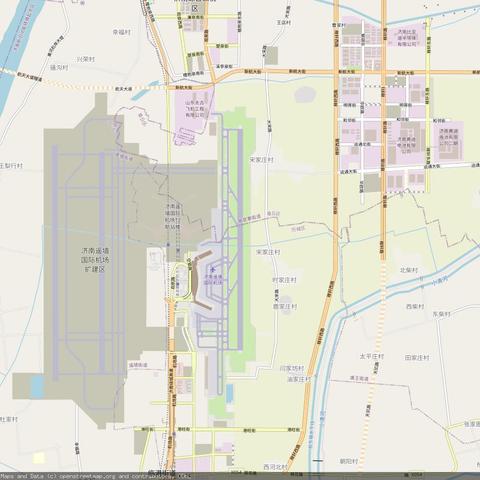Image resolution: width=480 pixels, height=480 pixels.
Task: Select the '济南遥墙国际机场扩建区' expansion area label
Action: click(x=96, y=260)
